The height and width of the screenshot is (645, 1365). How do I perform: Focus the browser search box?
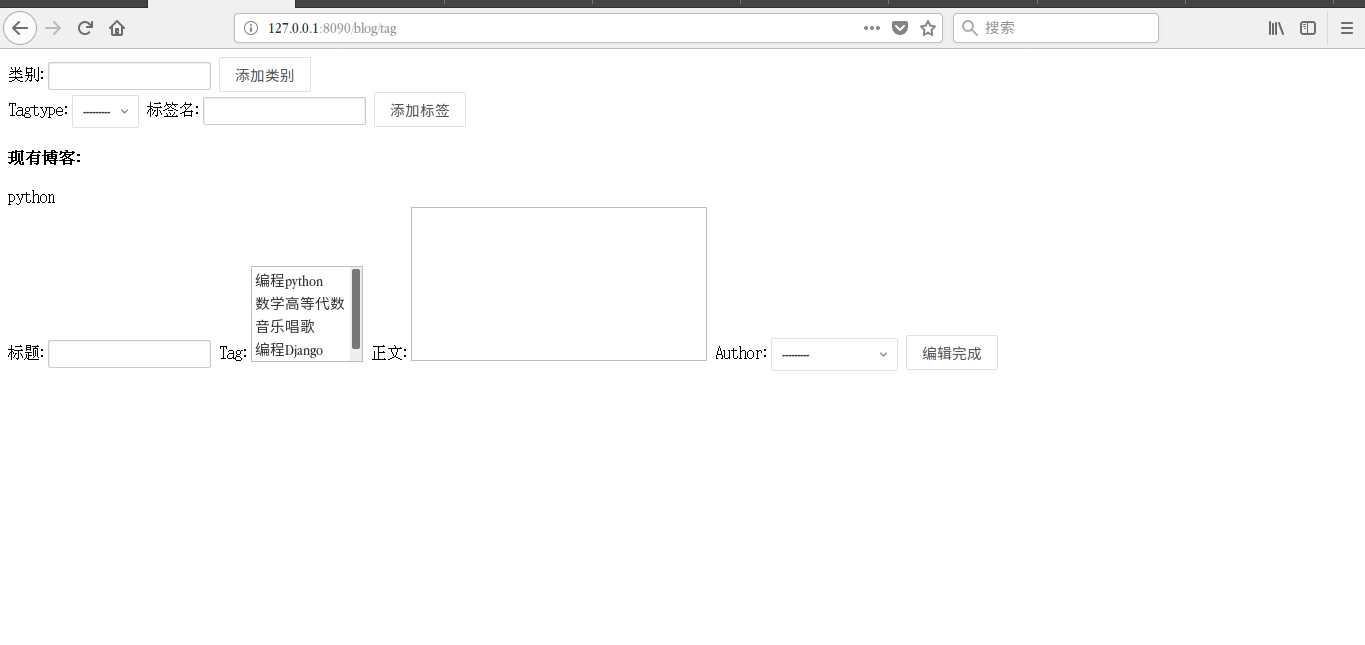(x=1055, y=28)
